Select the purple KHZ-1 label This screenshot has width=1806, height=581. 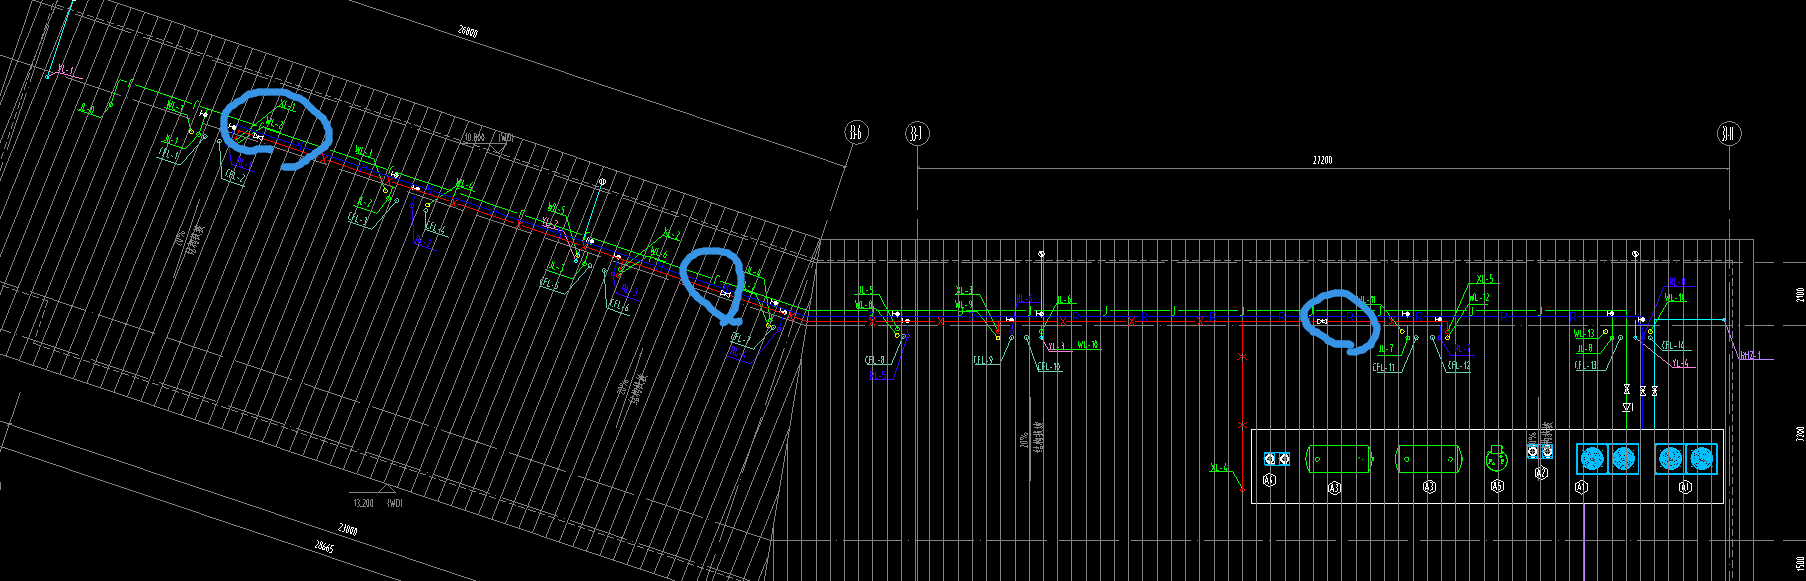point(1750,355)
